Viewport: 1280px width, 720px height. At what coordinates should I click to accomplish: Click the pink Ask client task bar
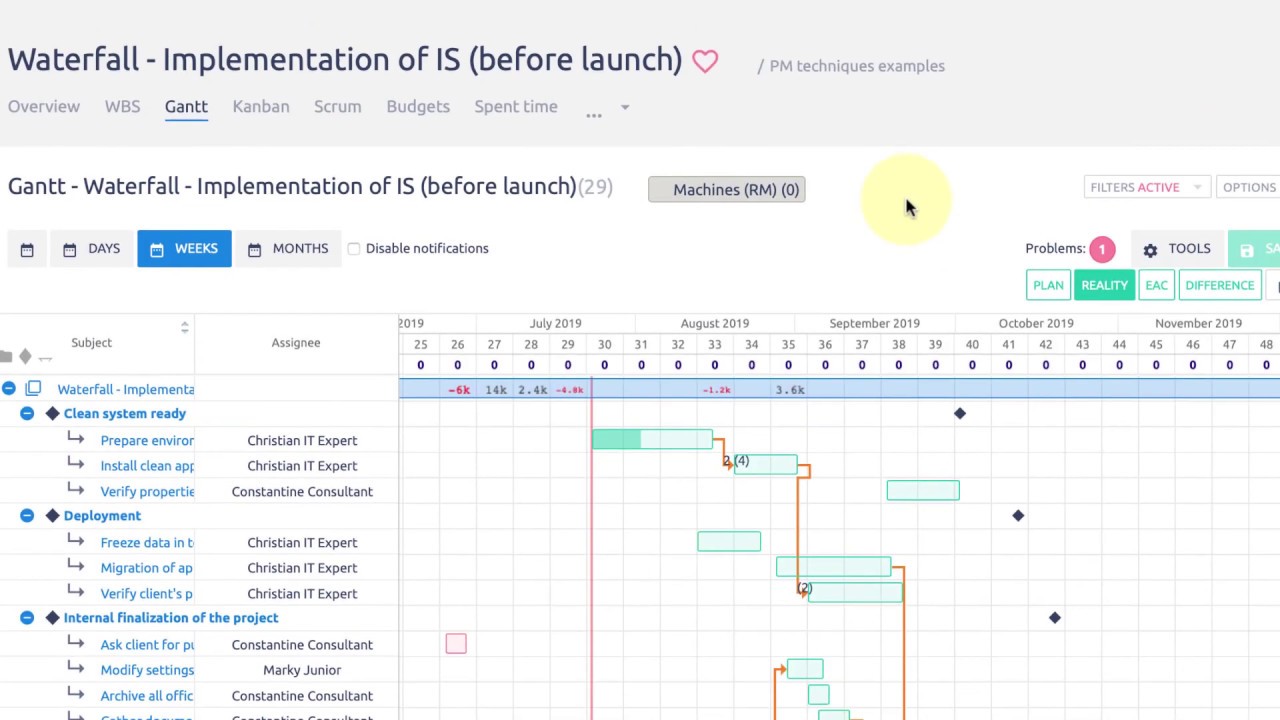(x=456, y=644)
